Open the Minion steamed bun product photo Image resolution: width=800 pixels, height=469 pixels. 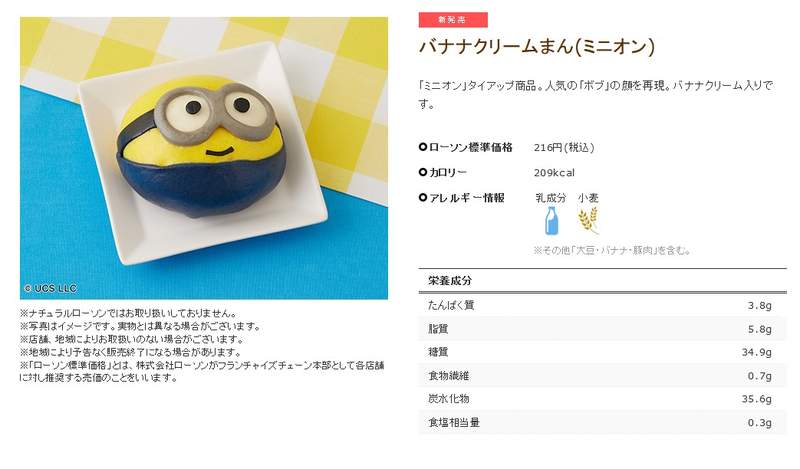[x=204, y=158]
